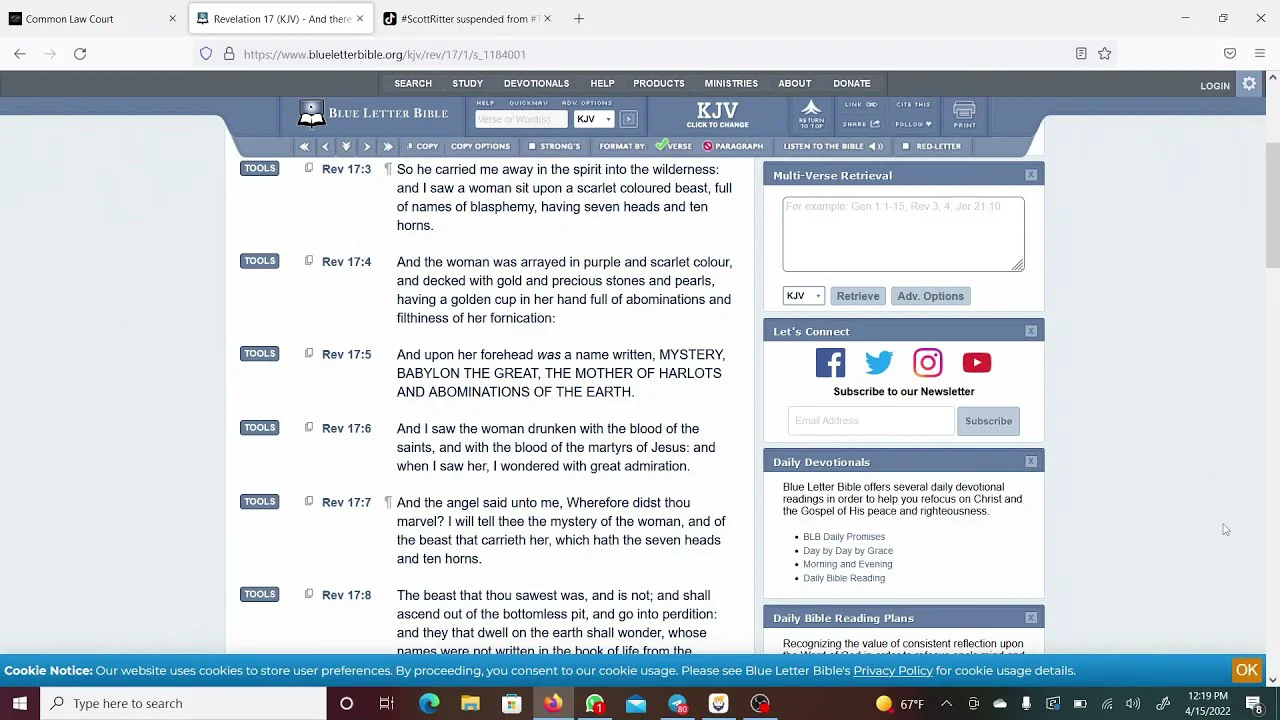Click the Print icon
Viewport: 1280px width, 720px height.
964,114
